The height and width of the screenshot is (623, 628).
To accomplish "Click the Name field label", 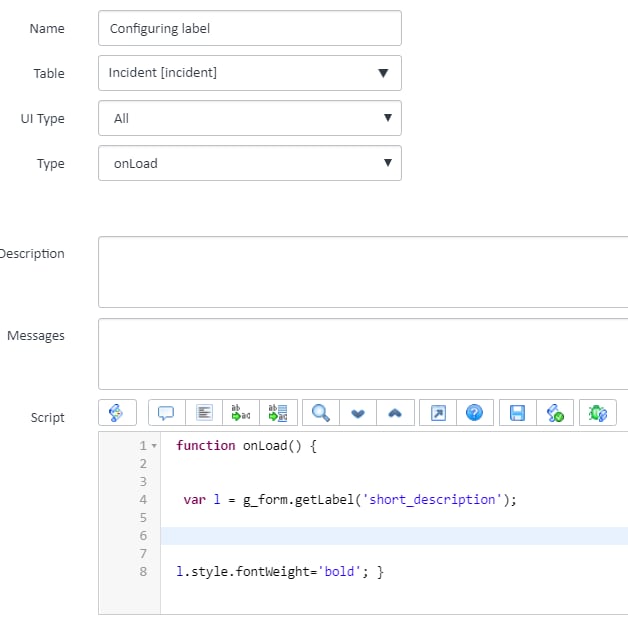I will [x=47, y=28].
